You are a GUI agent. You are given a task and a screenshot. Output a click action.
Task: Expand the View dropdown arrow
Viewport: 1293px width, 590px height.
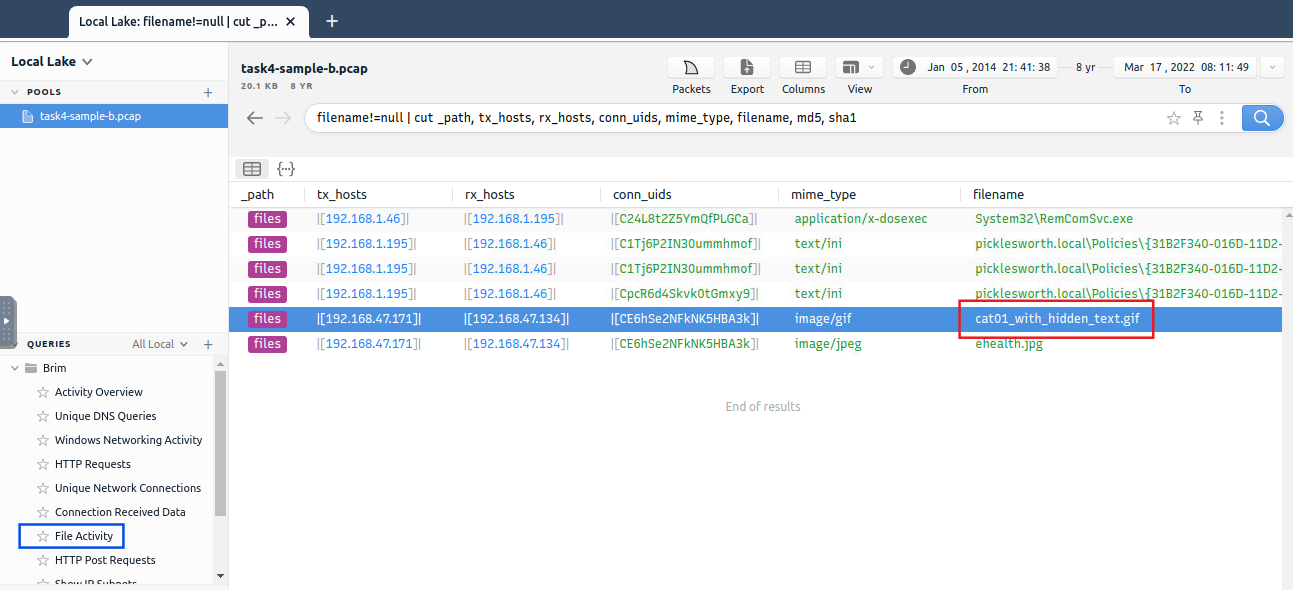[872, 67]
